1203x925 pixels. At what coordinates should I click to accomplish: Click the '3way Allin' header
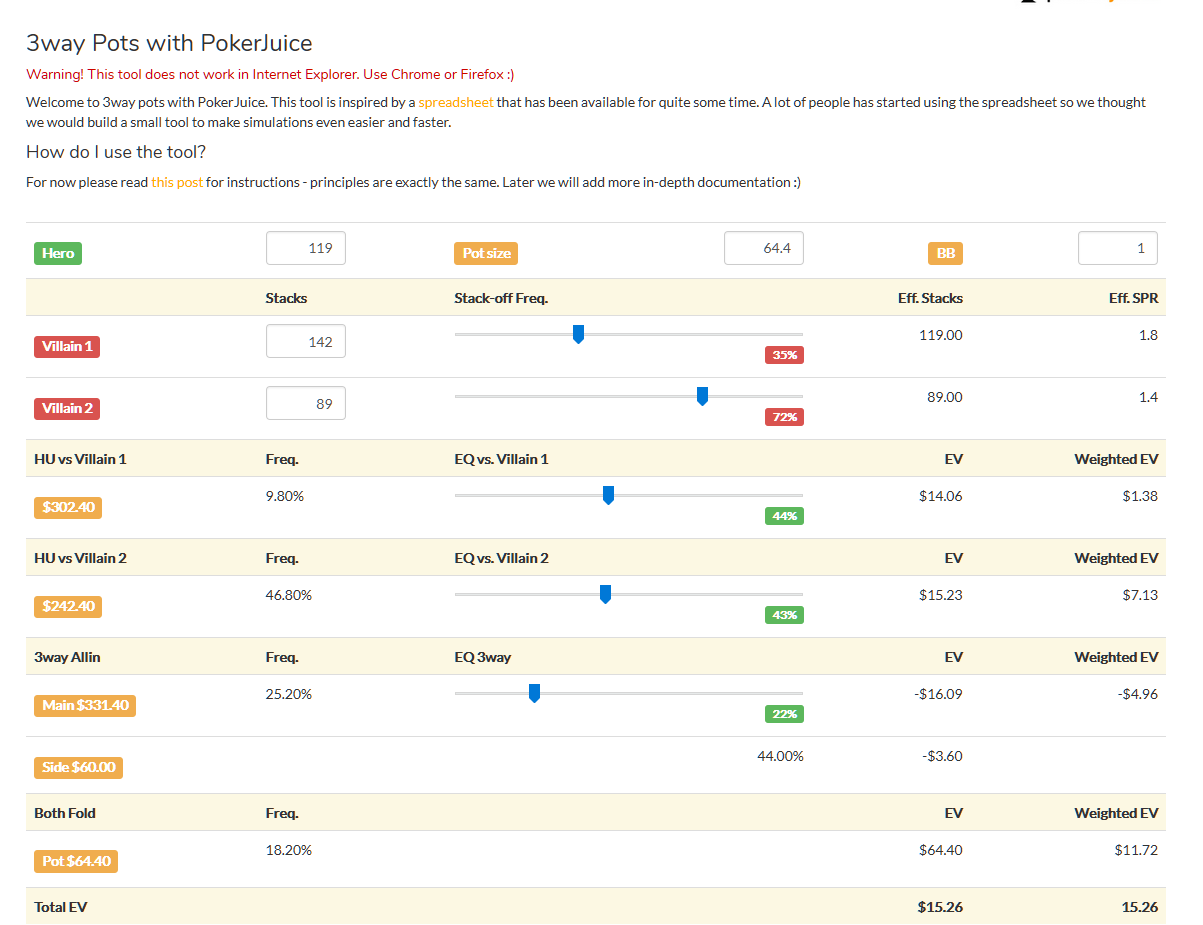67,657
